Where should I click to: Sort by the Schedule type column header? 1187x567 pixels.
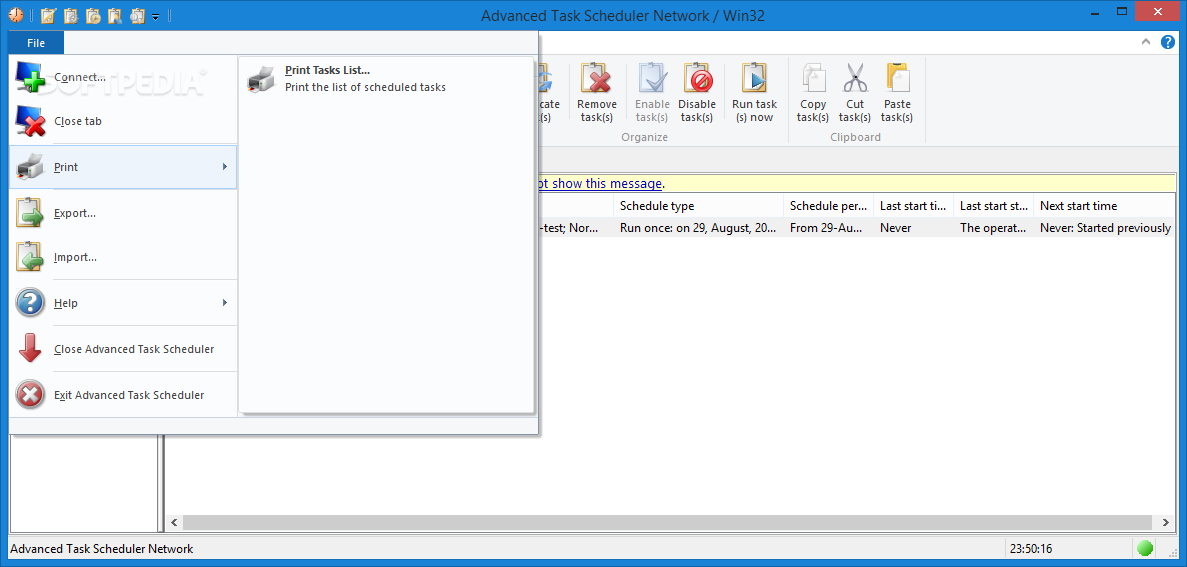(698, 206)
